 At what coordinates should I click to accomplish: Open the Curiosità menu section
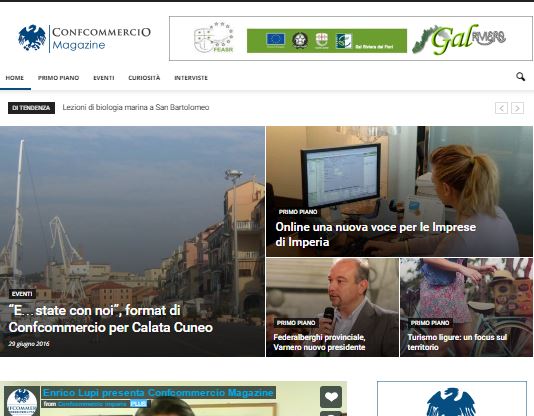[144, 78]
